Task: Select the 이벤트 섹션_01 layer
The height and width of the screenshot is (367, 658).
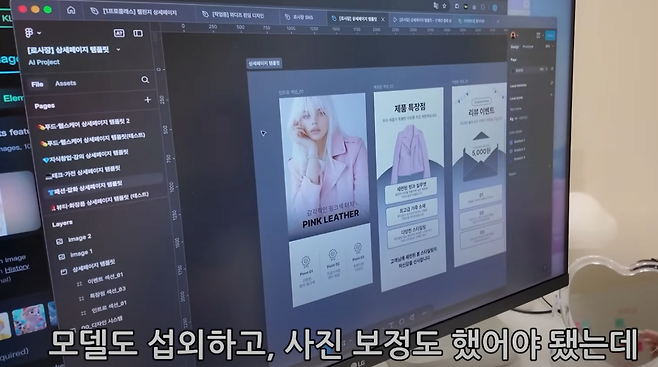Action: pyautogui.click(x=105, y=279)
